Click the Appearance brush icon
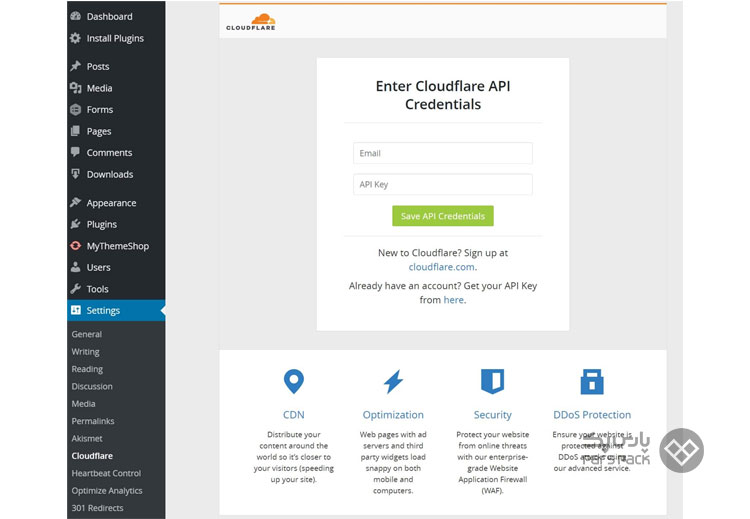 click(75, 202)
